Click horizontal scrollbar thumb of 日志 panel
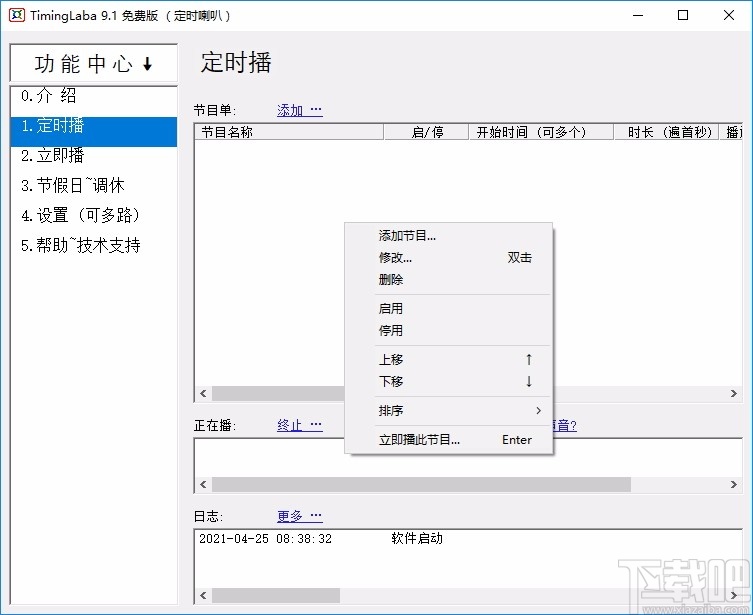The height and width of the screenshot is (615, 753). coord(276,596)
